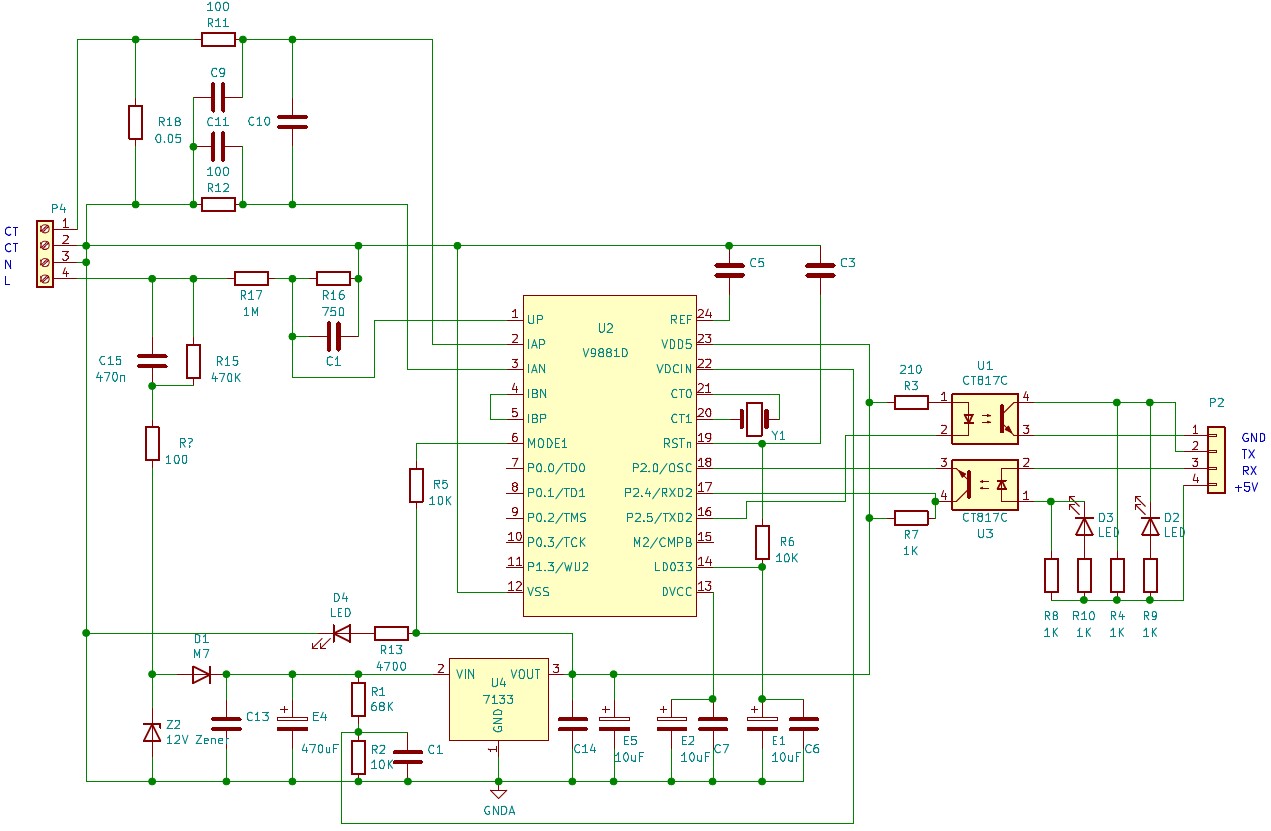Select the crystal oscillator Y1
The image size is (1271, 831).
coord(755,418)
